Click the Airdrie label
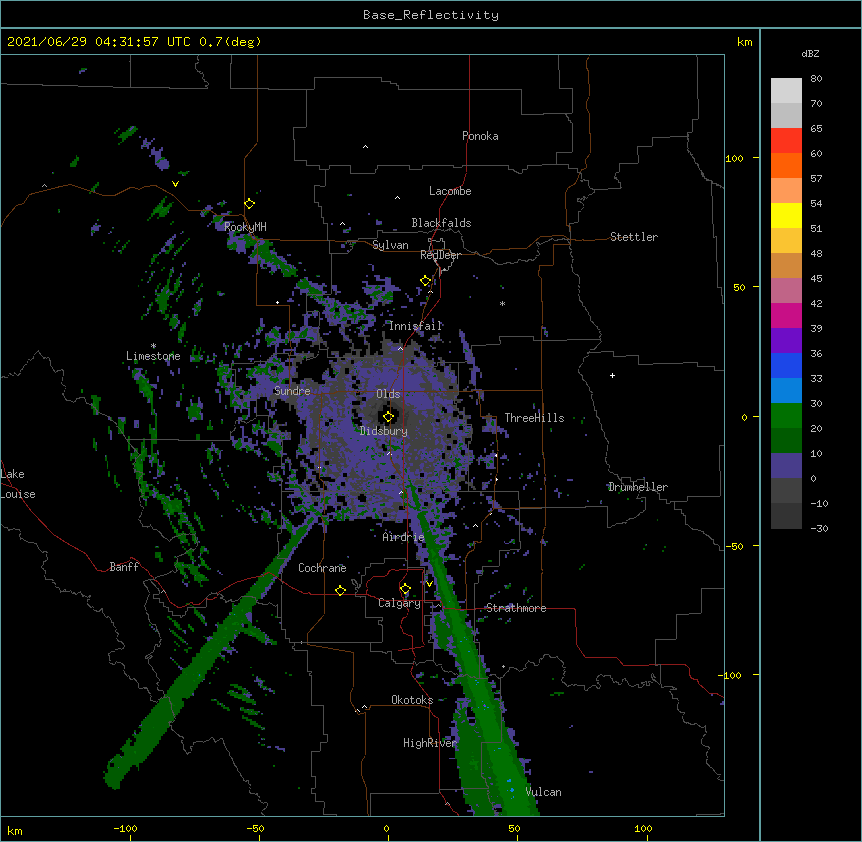862x842 pixels. (x=404, y=537)
